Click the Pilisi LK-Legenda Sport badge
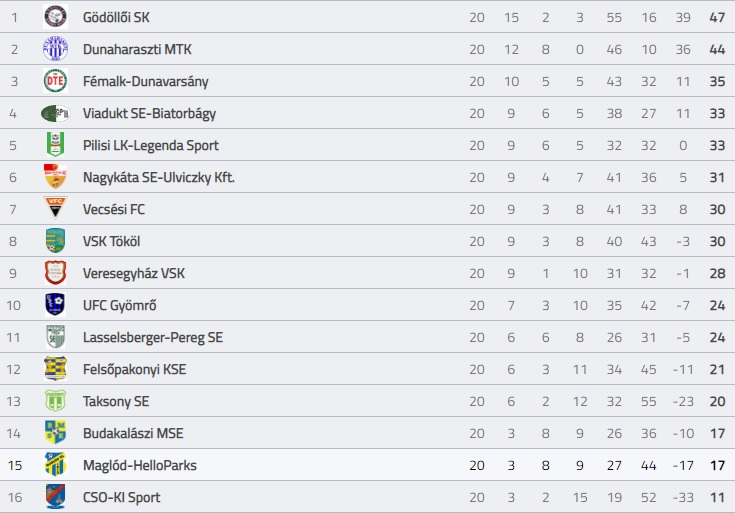 (x=55, y=145)
